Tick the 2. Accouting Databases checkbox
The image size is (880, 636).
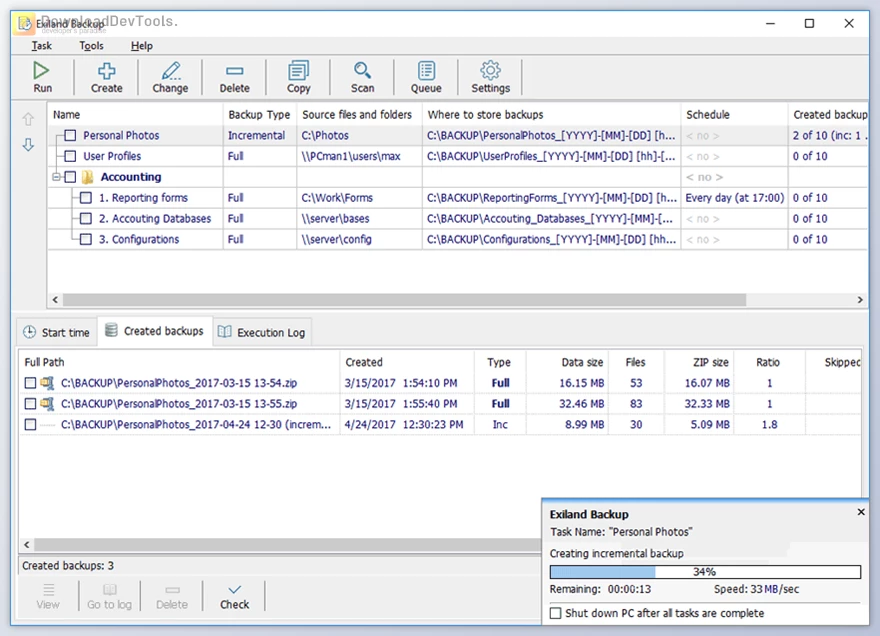pyautogui.click(x=86, y=218)
